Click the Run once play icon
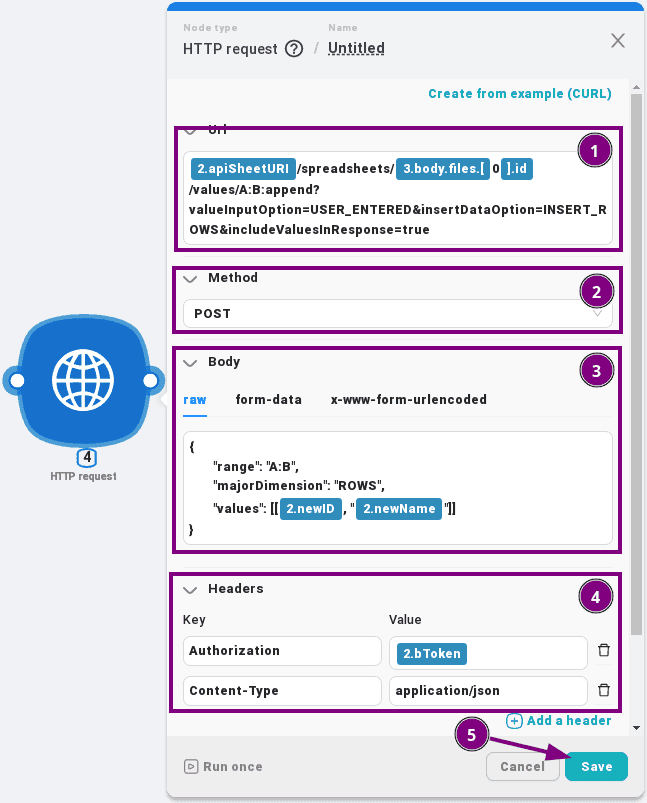This screenshot has height=803, width=647. coord(191,767)
